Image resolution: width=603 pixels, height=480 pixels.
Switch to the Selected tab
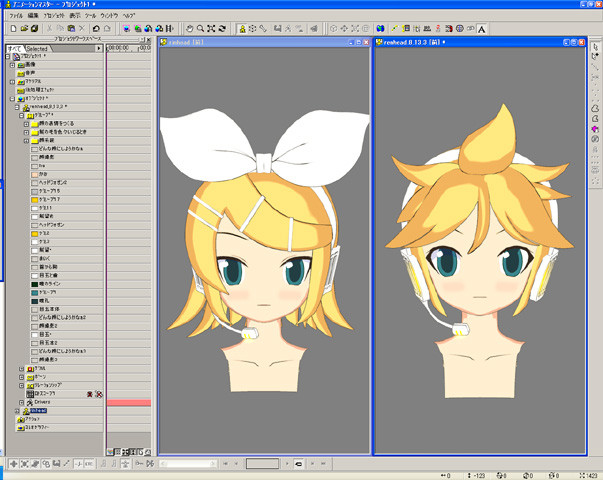pyautogui.click(x=37, y=48)
